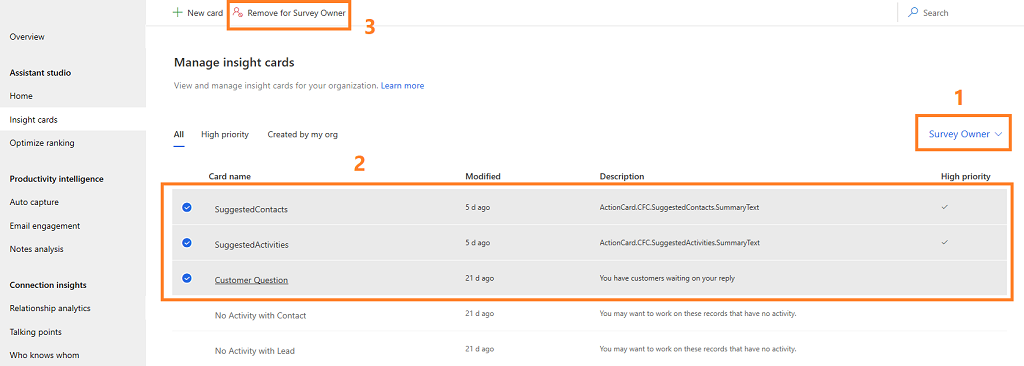Select the No Activity with Contact card
Viewport: 1024px width, 366px height.
pyautogui.click(x=261, y=316)
